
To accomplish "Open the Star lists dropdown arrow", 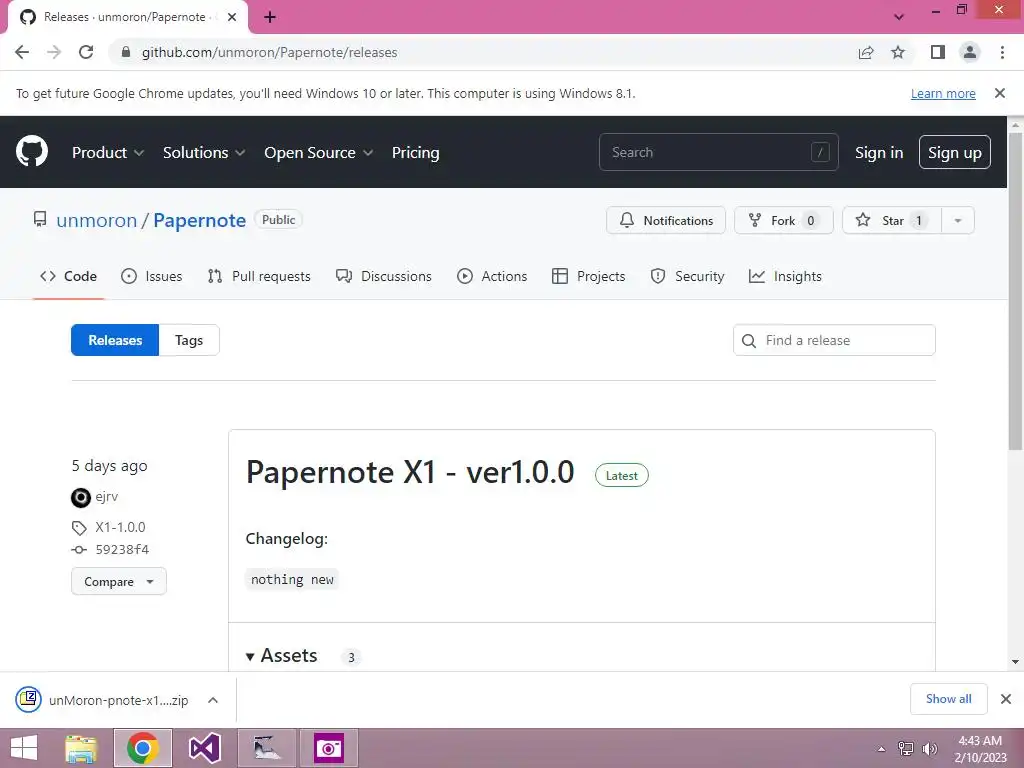I will 958,221.
